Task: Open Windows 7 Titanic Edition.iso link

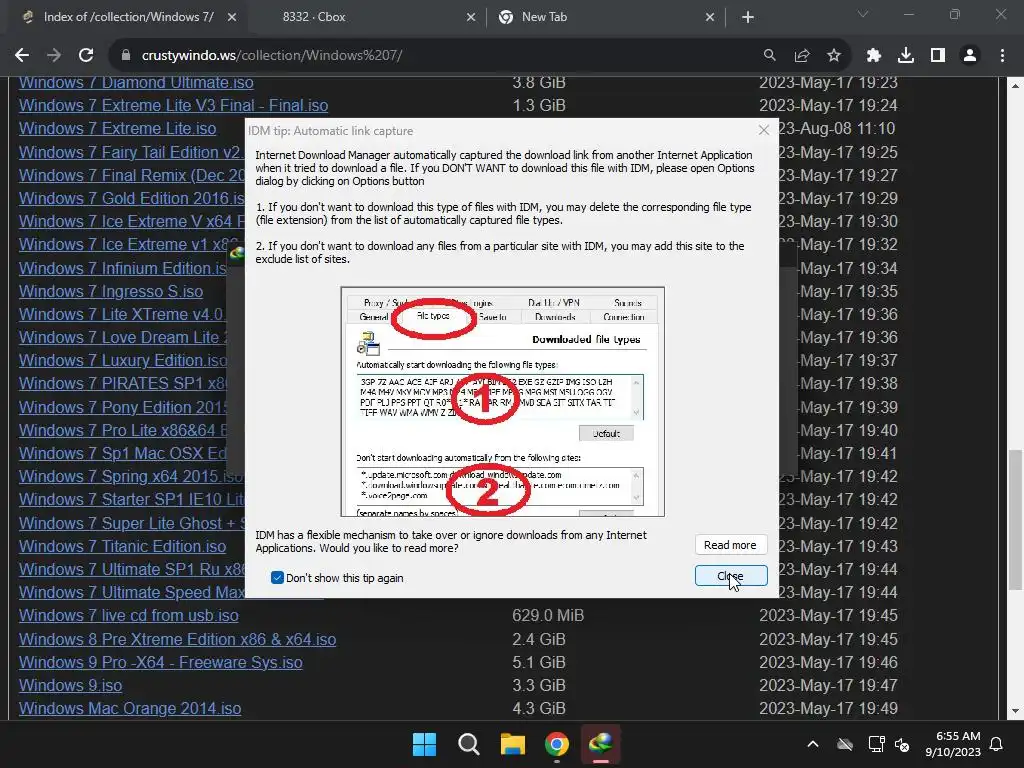Action: pyautogui.click(x=123, y=546)
